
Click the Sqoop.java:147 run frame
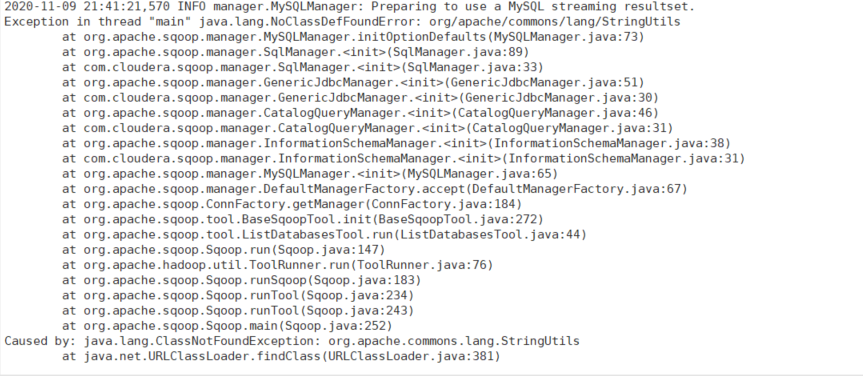click(x=223, y=250)
